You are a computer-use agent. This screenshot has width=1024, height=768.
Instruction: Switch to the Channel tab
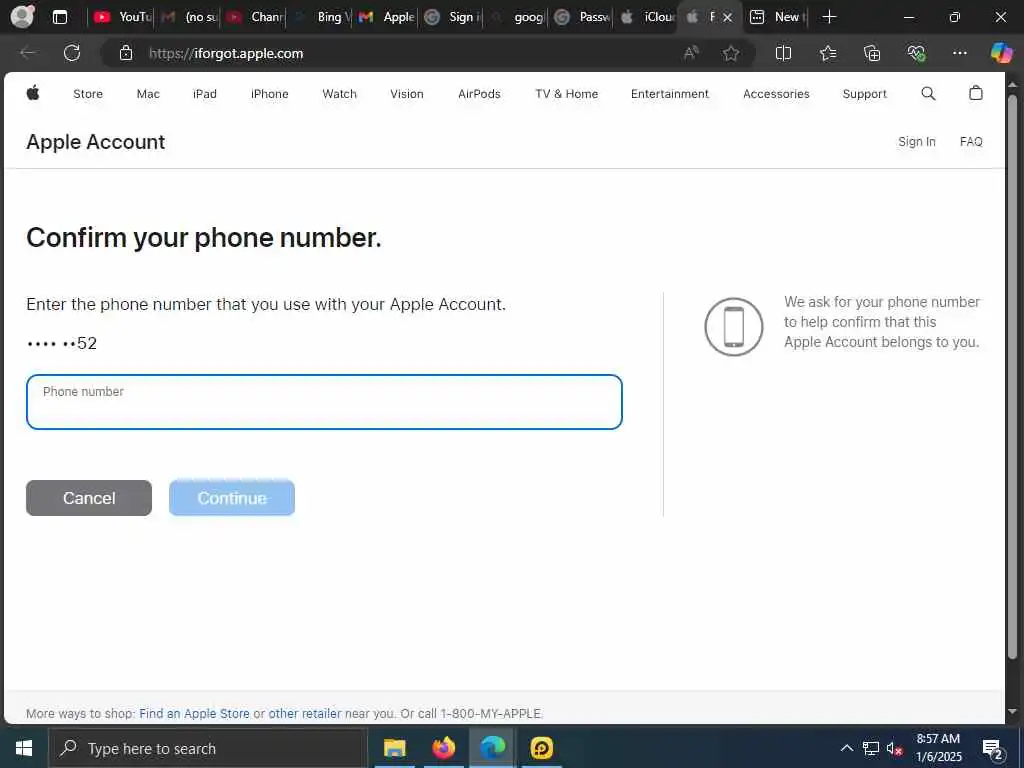pyautogui.click(x=255, y=17)
